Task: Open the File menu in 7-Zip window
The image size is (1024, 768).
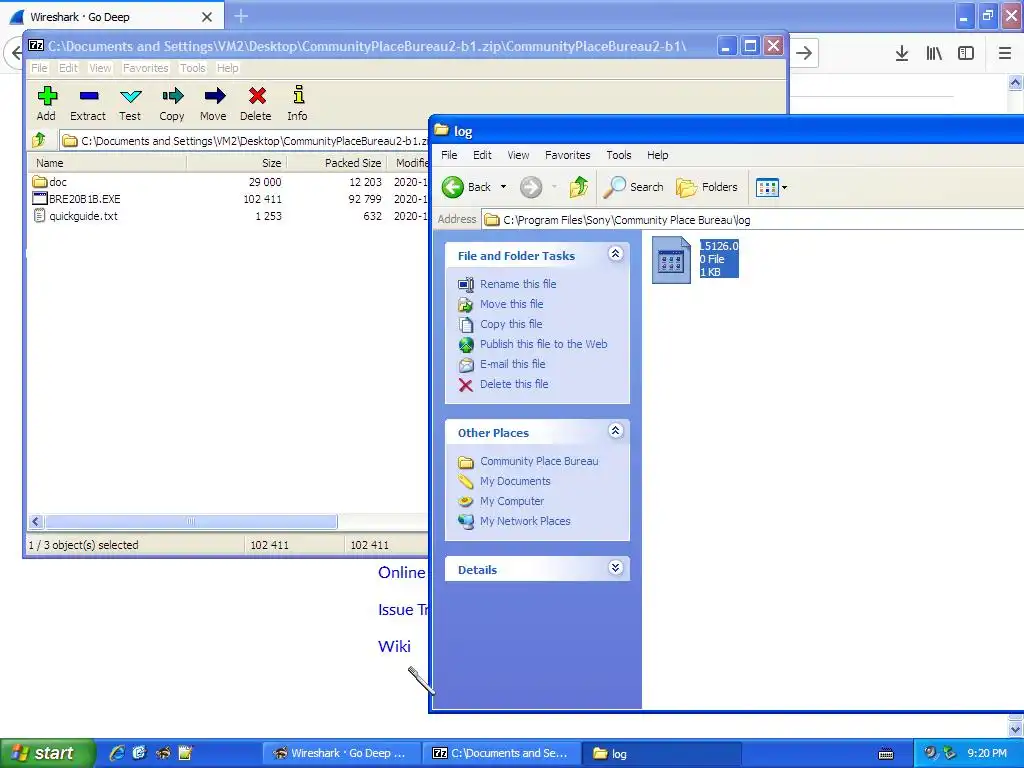Action: coord(39,68)
